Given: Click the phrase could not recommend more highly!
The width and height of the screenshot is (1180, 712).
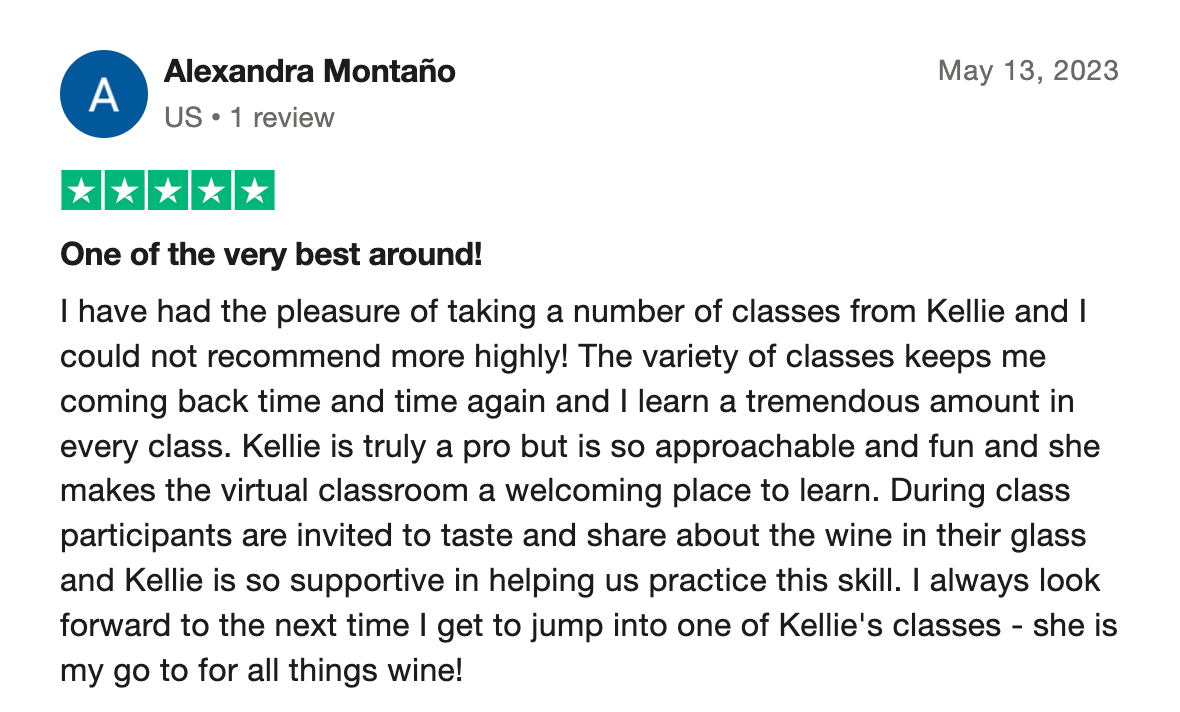Looking at the screenshot, I should (x=314, y=357).
